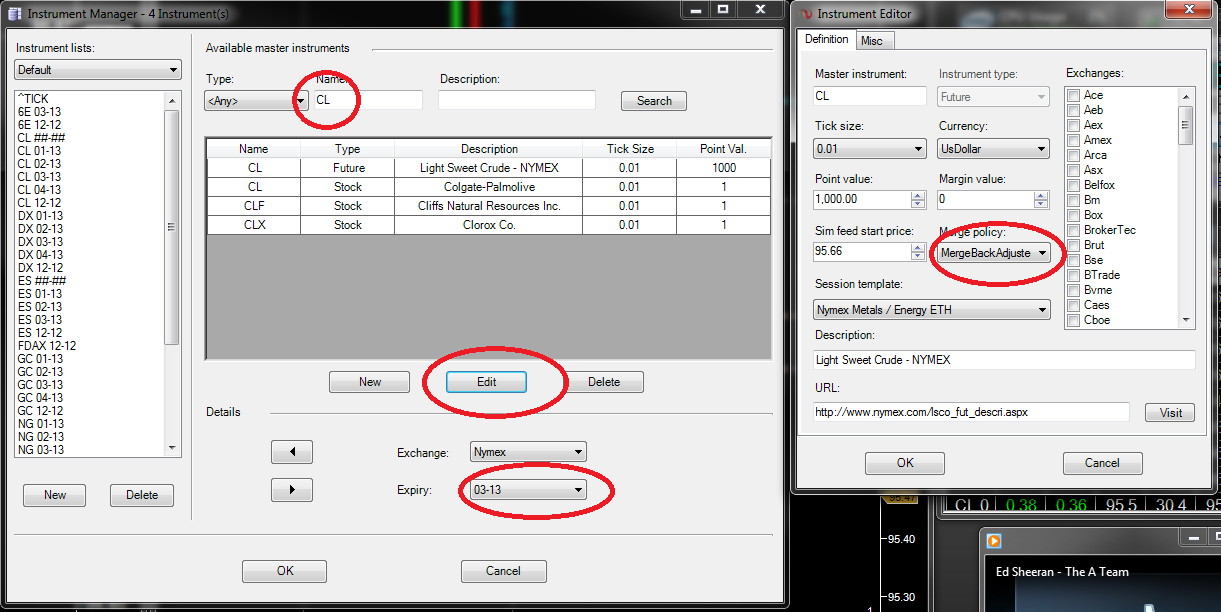Open the Currency UsDollar dropdown
1221x612 pixels.
click(995, 148)
